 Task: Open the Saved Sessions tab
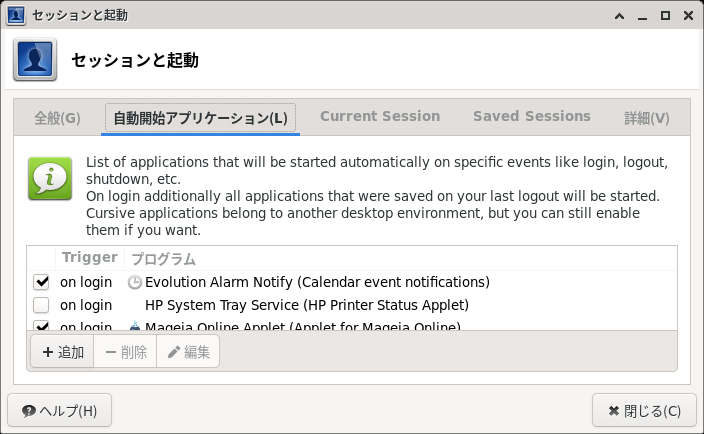(532, 117)
